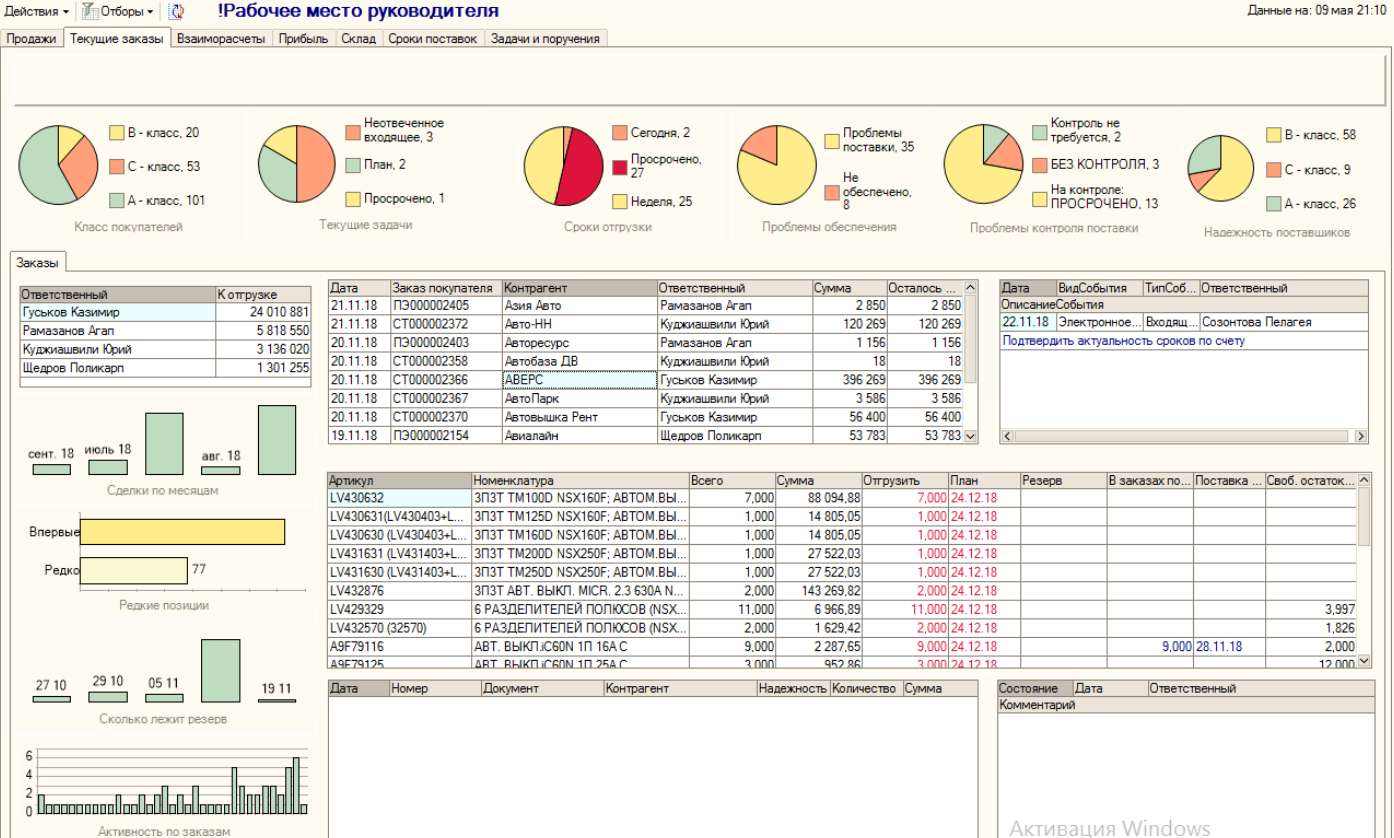Select the АВЕРС contractor cell

point(579,380)
